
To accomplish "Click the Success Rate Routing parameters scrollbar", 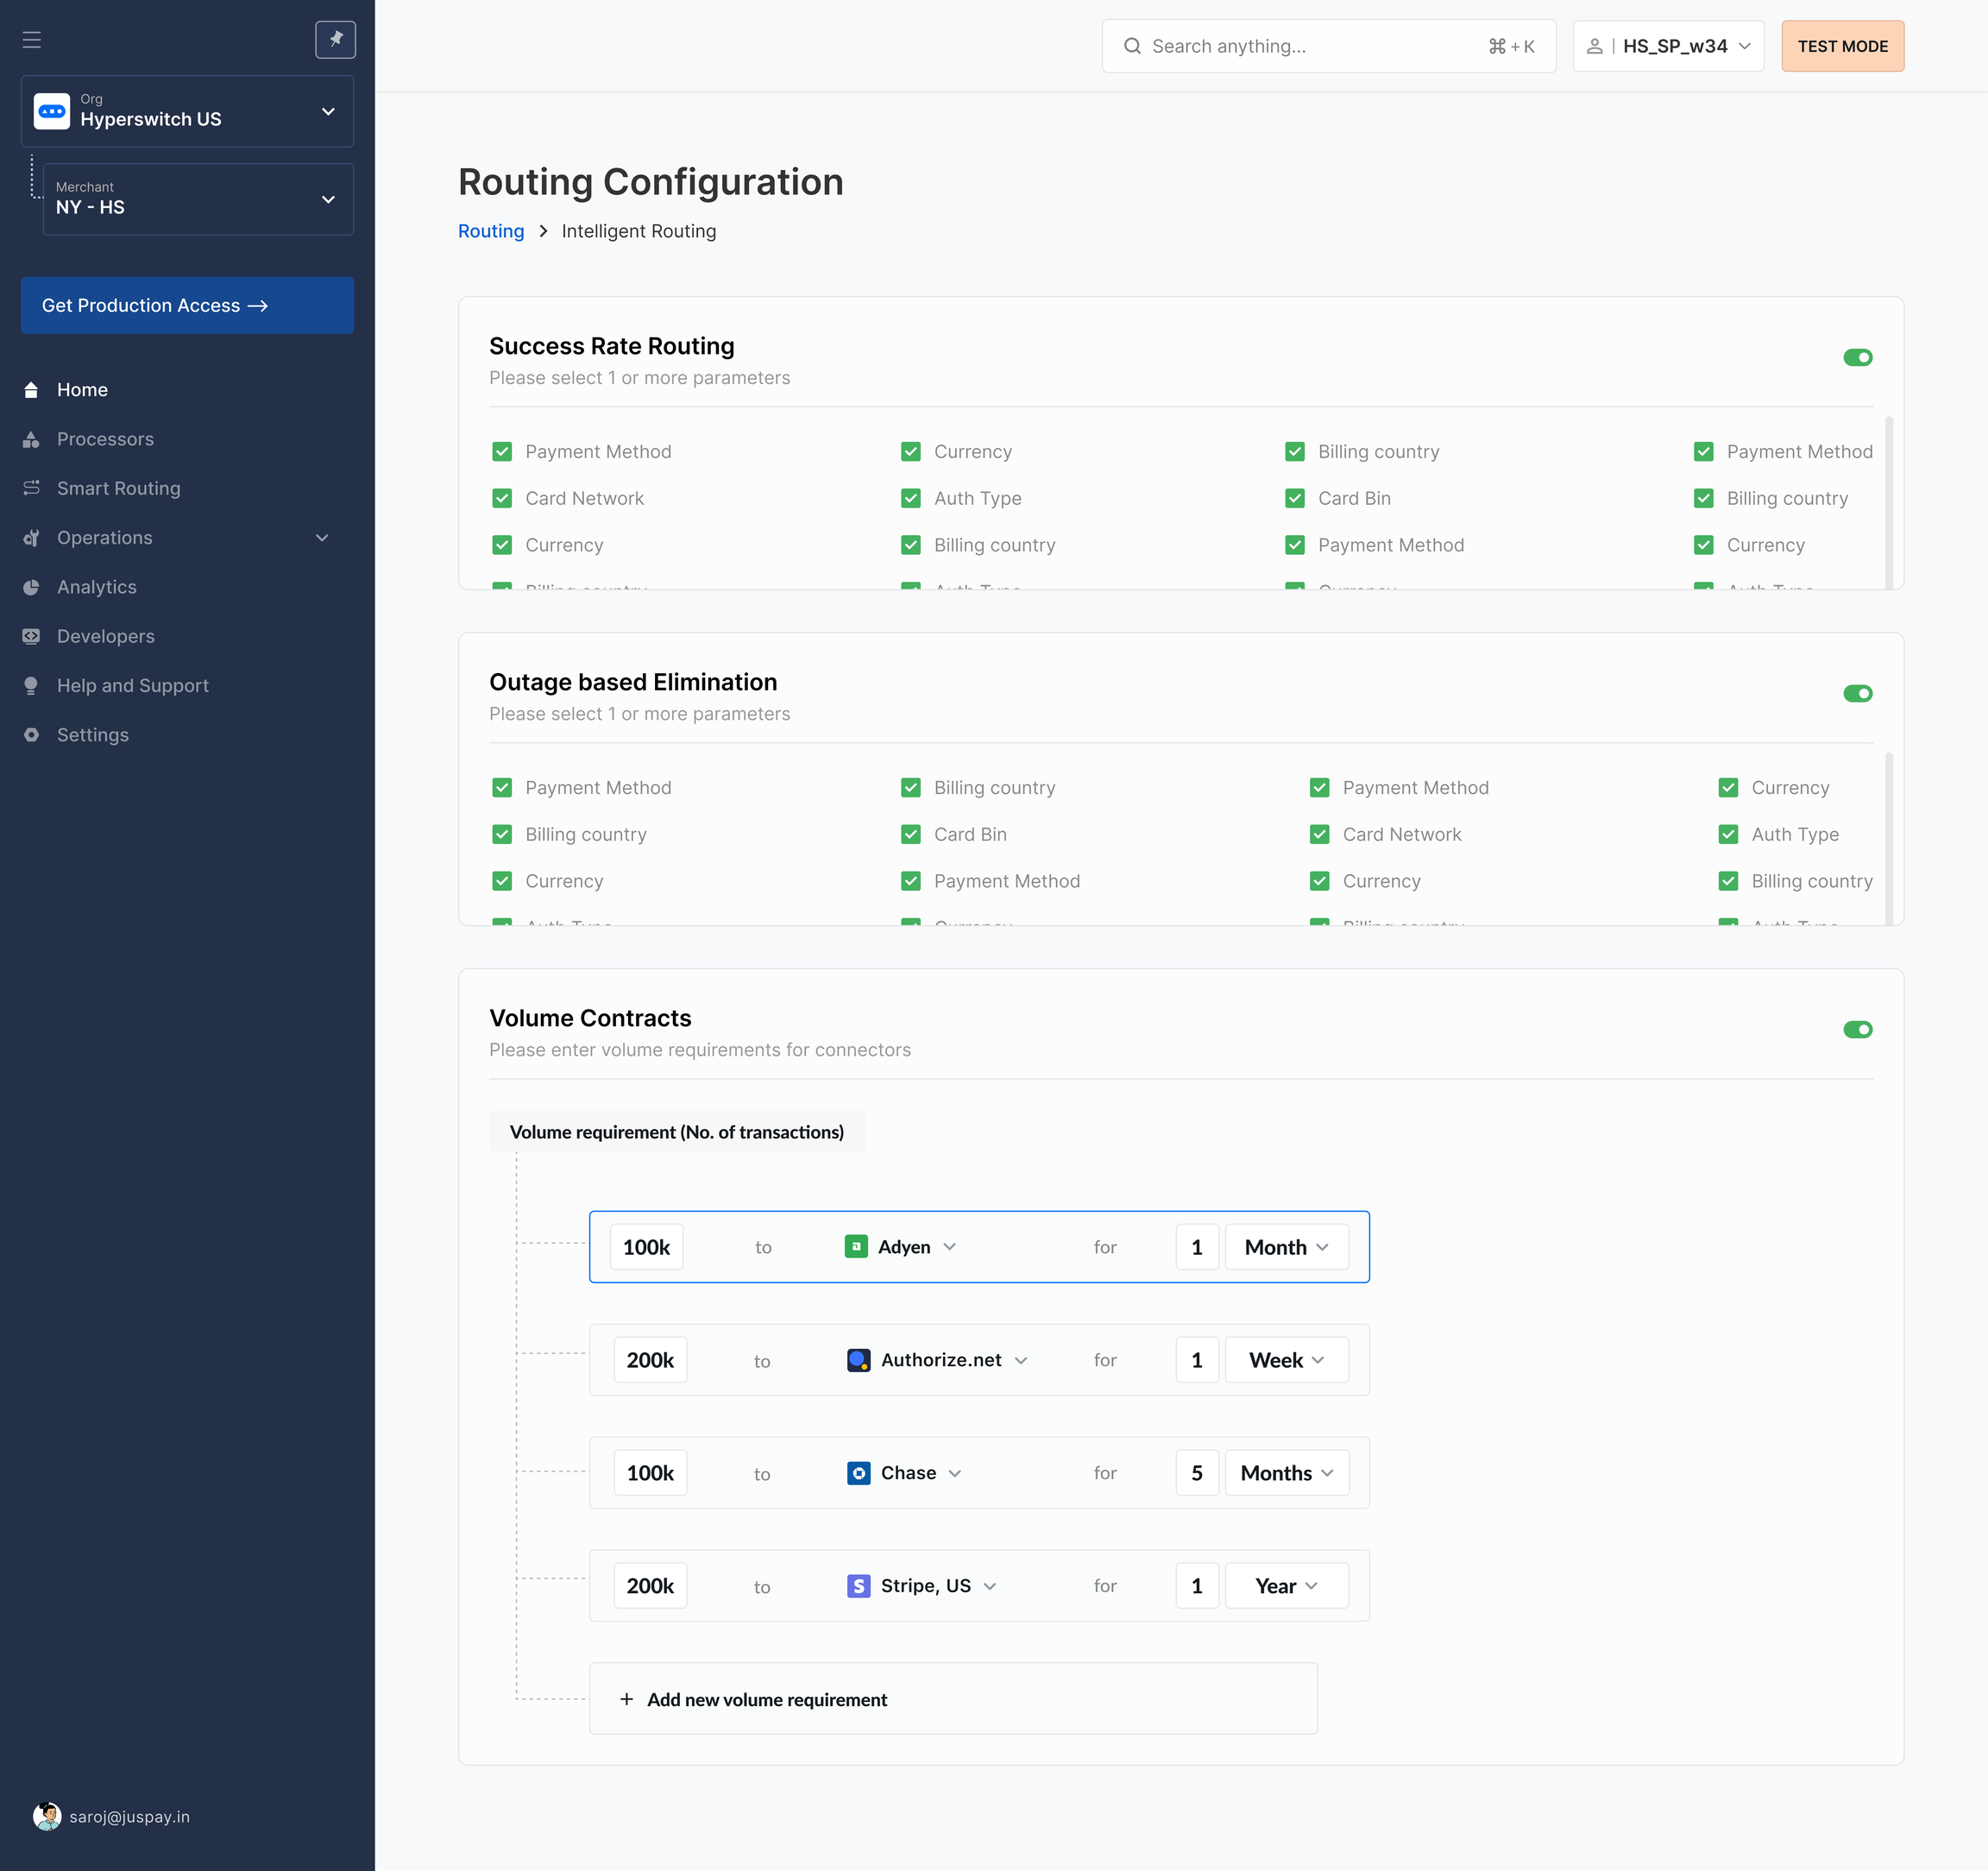I will [x=1888, y=500].
